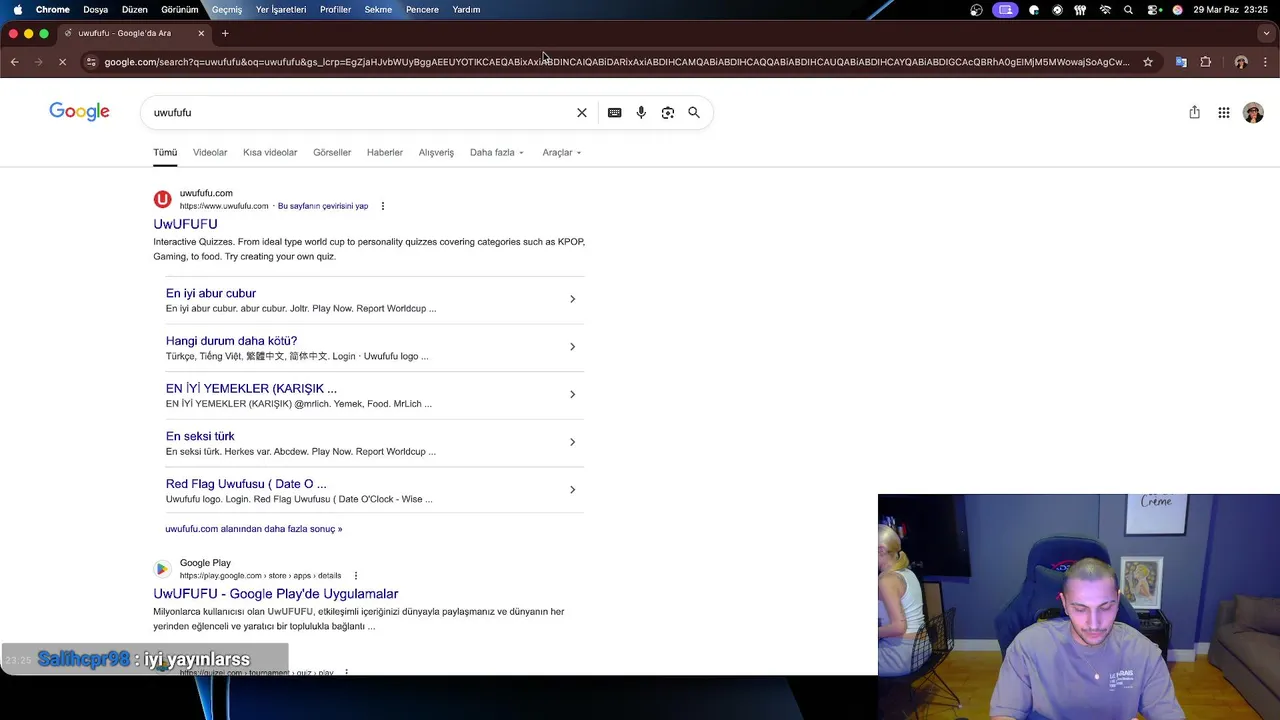This screenshot has width=1280, height=720.
Task: Open the 'Hangi durum daha kötü?' sitelink
Action: tap(231, 341)
